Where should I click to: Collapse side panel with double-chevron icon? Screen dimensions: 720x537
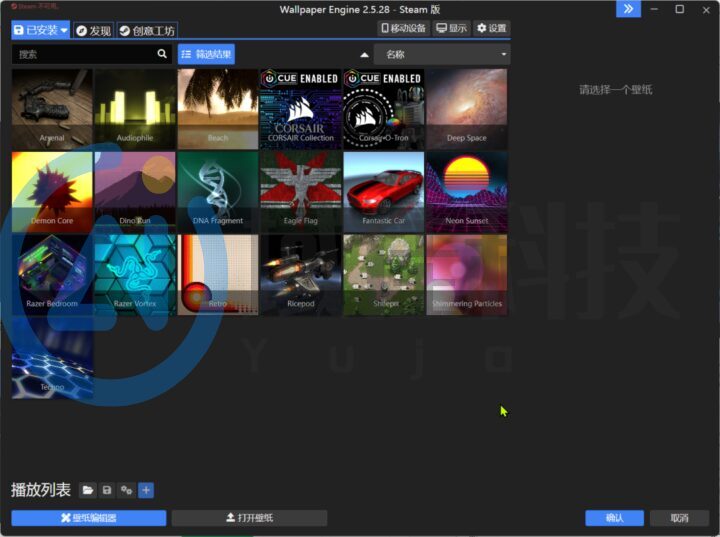coord(628,9)
